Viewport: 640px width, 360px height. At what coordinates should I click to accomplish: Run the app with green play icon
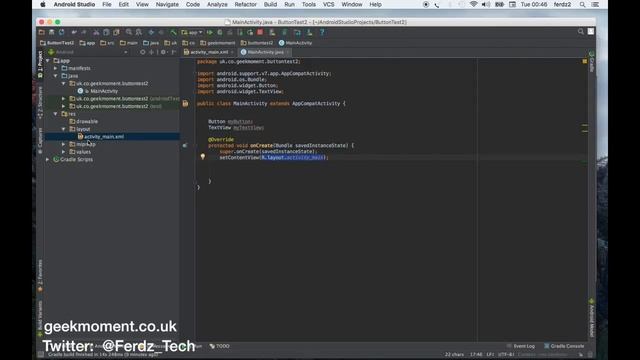tap(210, 32)
